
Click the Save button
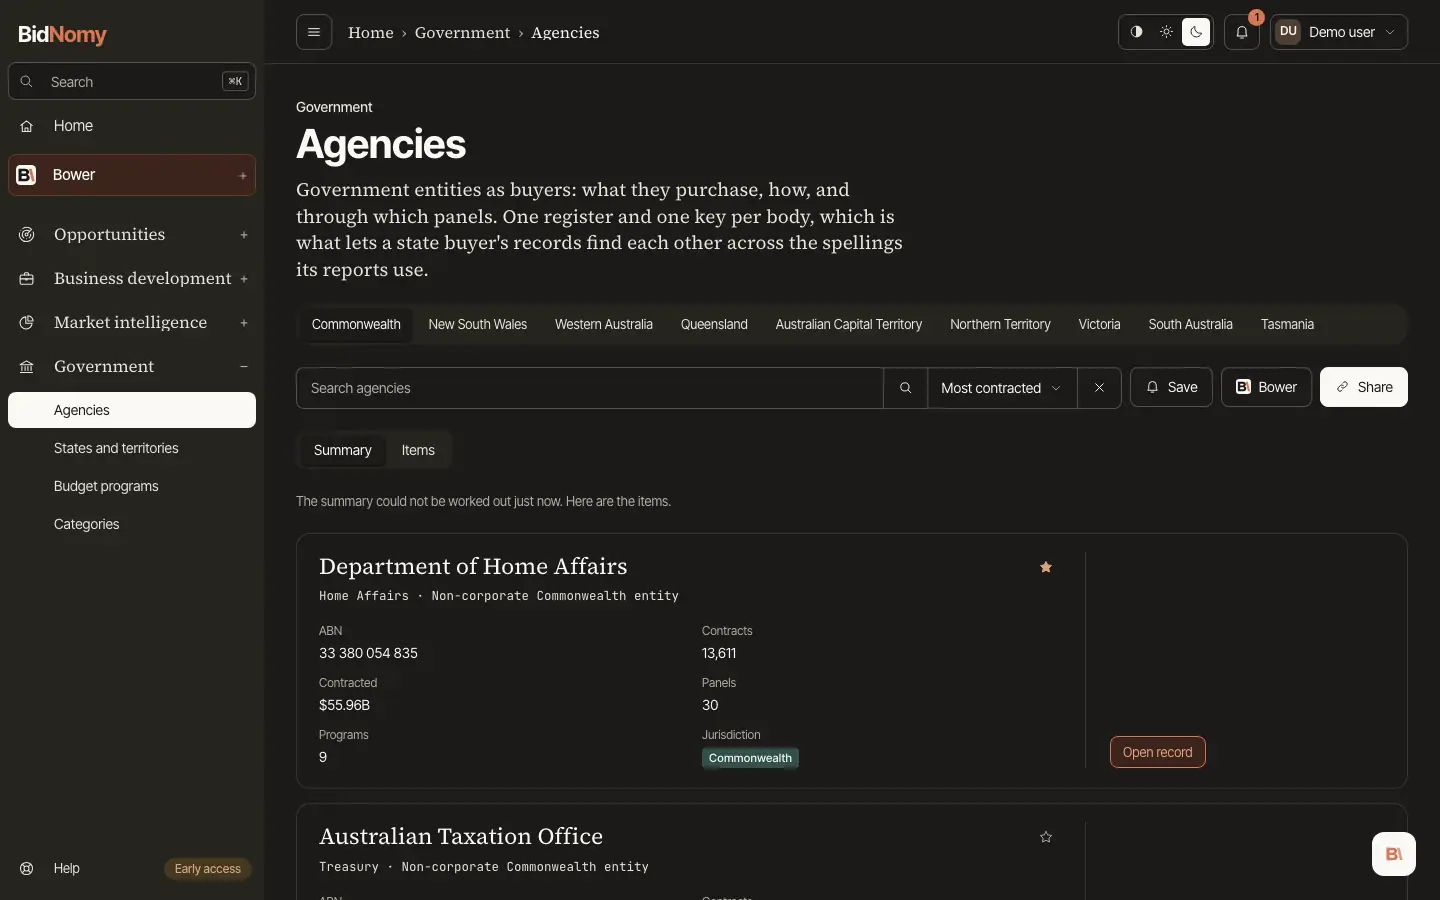(x=1171, y=387)
